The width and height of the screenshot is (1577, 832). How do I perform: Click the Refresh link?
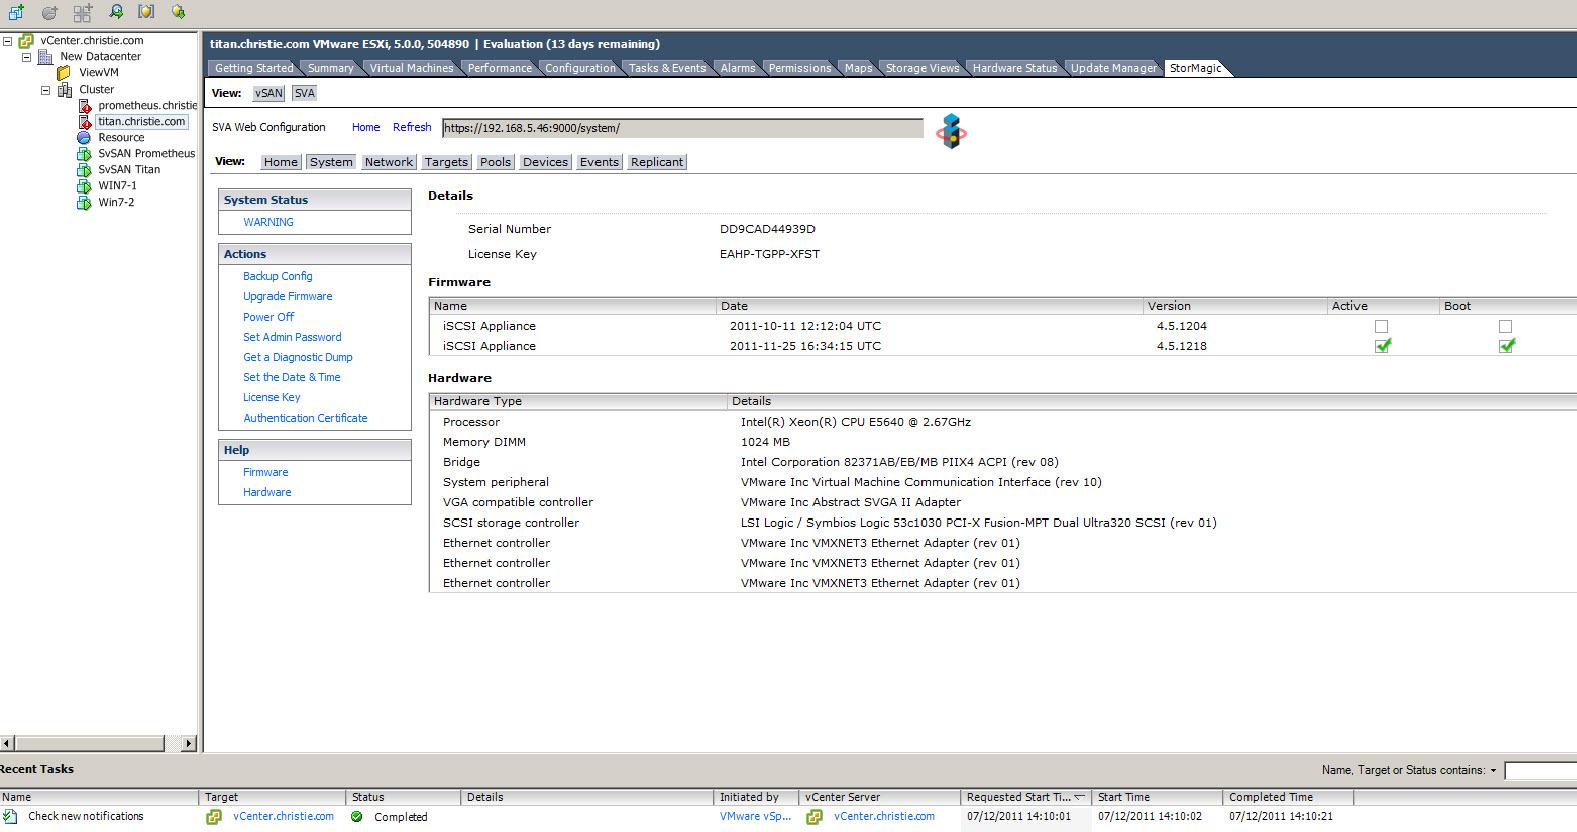(412, 127)
